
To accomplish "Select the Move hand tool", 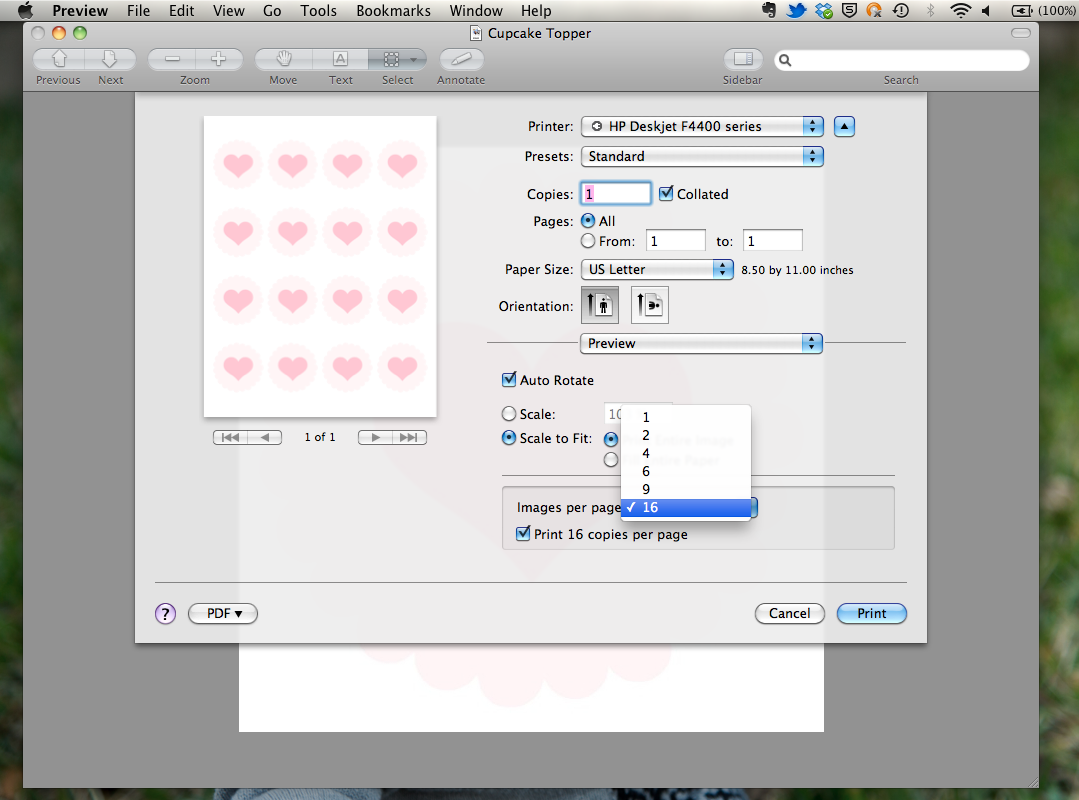I will tap(283, 59).
